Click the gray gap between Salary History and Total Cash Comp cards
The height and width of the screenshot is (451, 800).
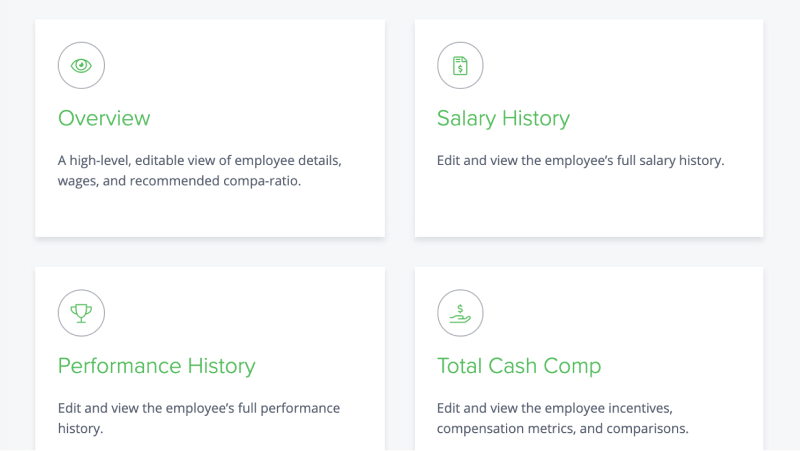(589, 252)
